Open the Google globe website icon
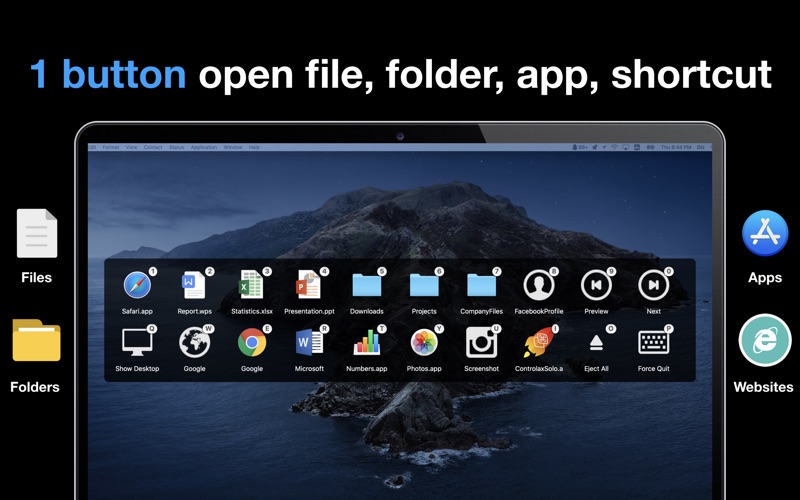 194,342
